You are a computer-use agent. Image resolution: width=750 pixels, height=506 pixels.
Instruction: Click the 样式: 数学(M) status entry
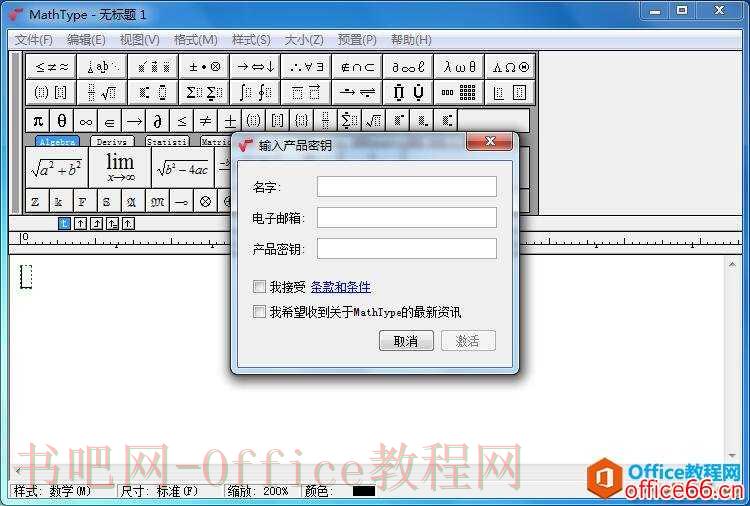(53, 491)
